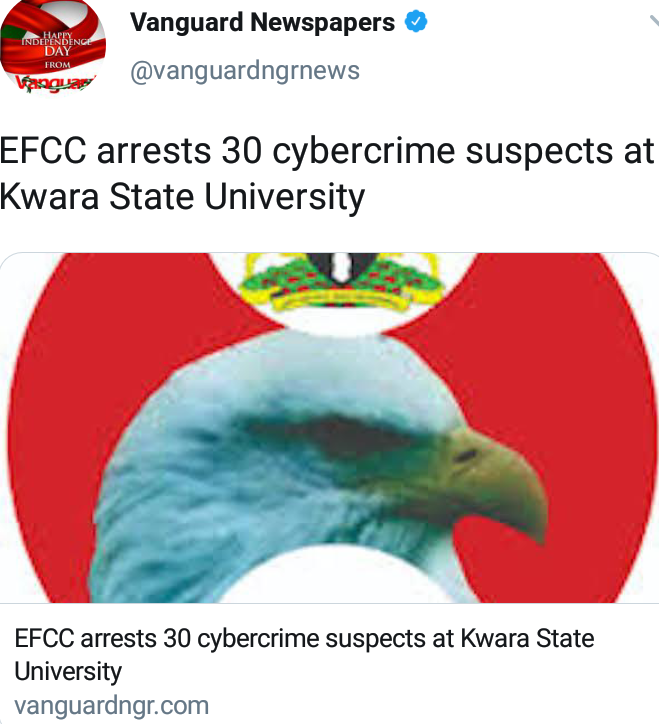Click the eagle's green beak
Viewport: 659px width, 724px height.
coord(496,480)
